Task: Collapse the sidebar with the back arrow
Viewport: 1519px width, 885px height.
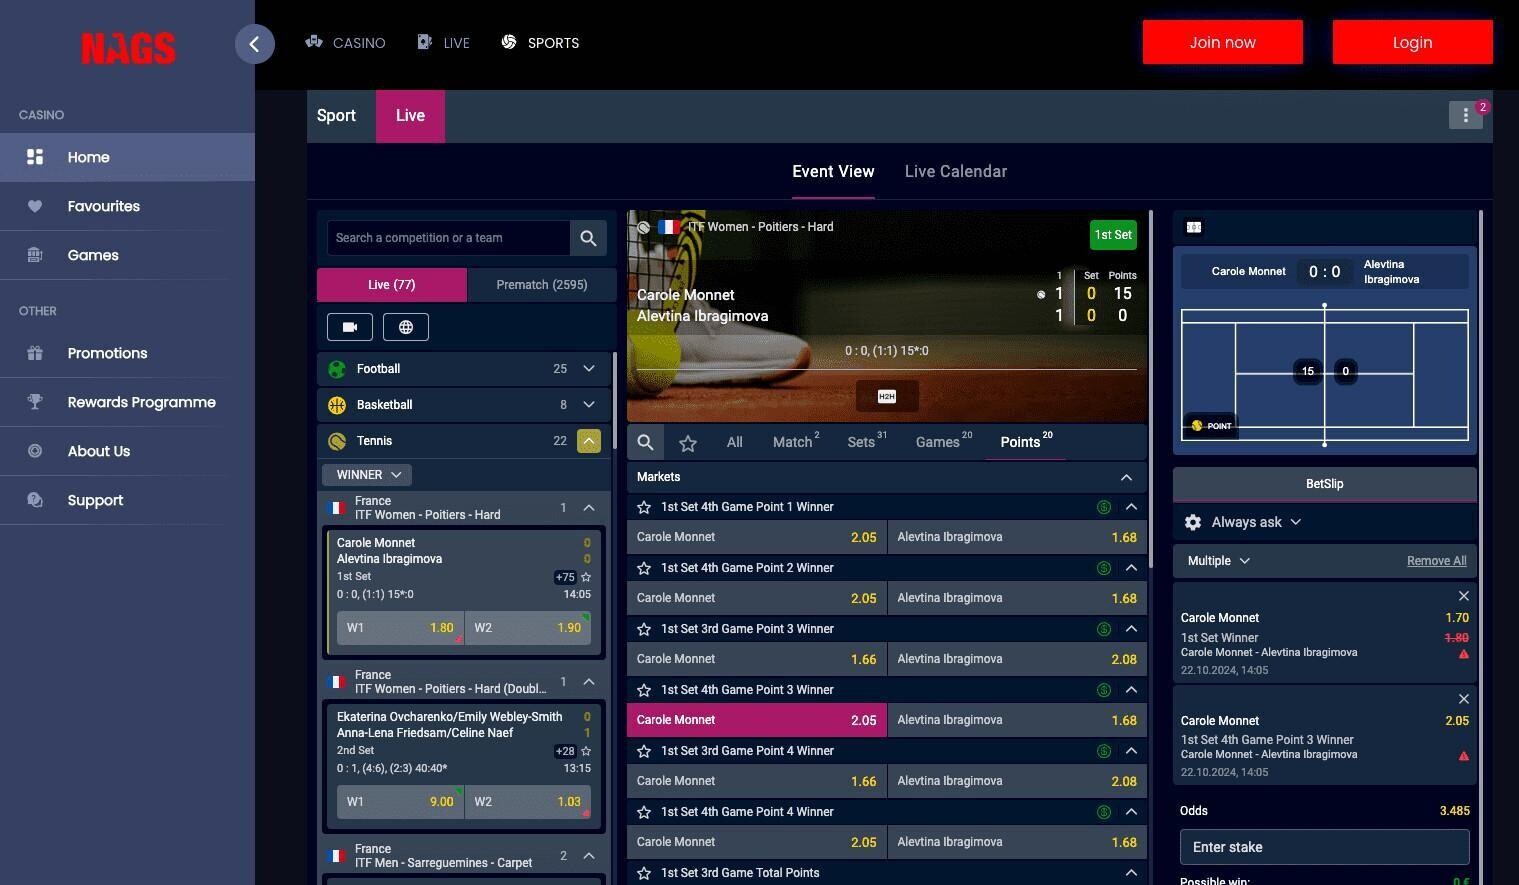Action: click(x=255, y=44)
